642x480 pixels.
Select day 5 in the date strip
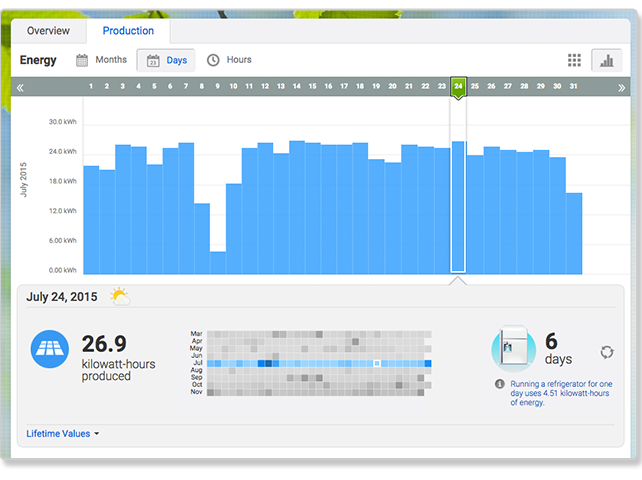[154, 86]
